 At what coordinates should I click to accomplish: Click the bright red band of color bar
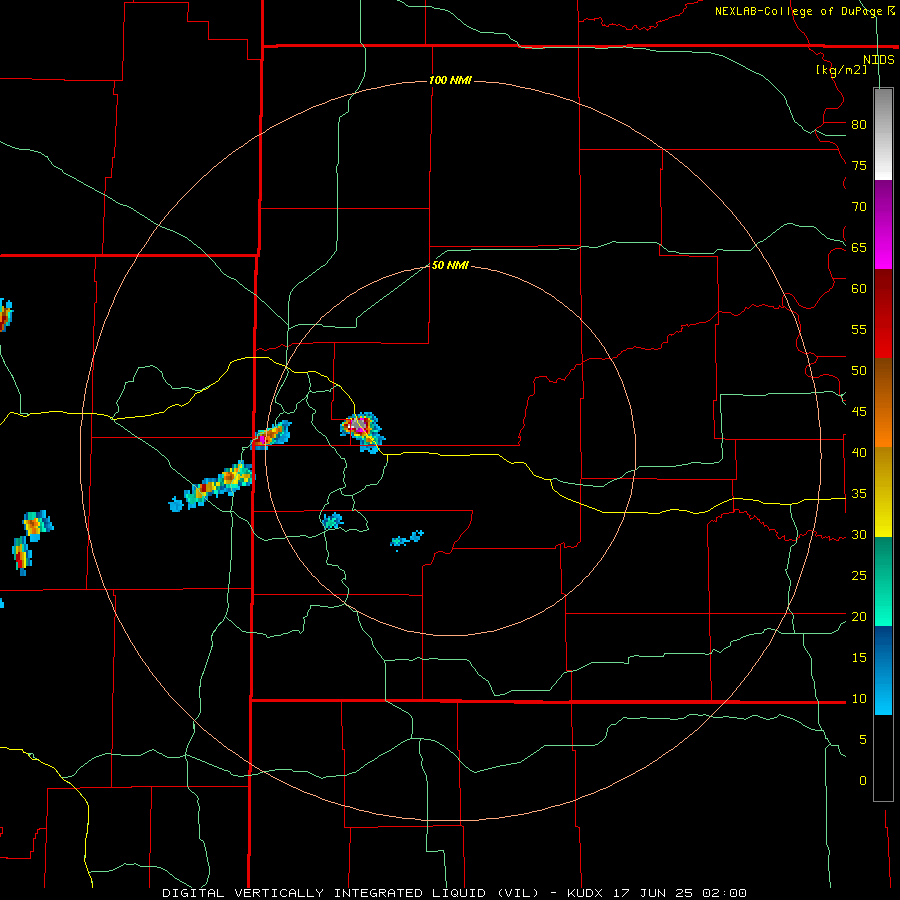tap(883, 314)
